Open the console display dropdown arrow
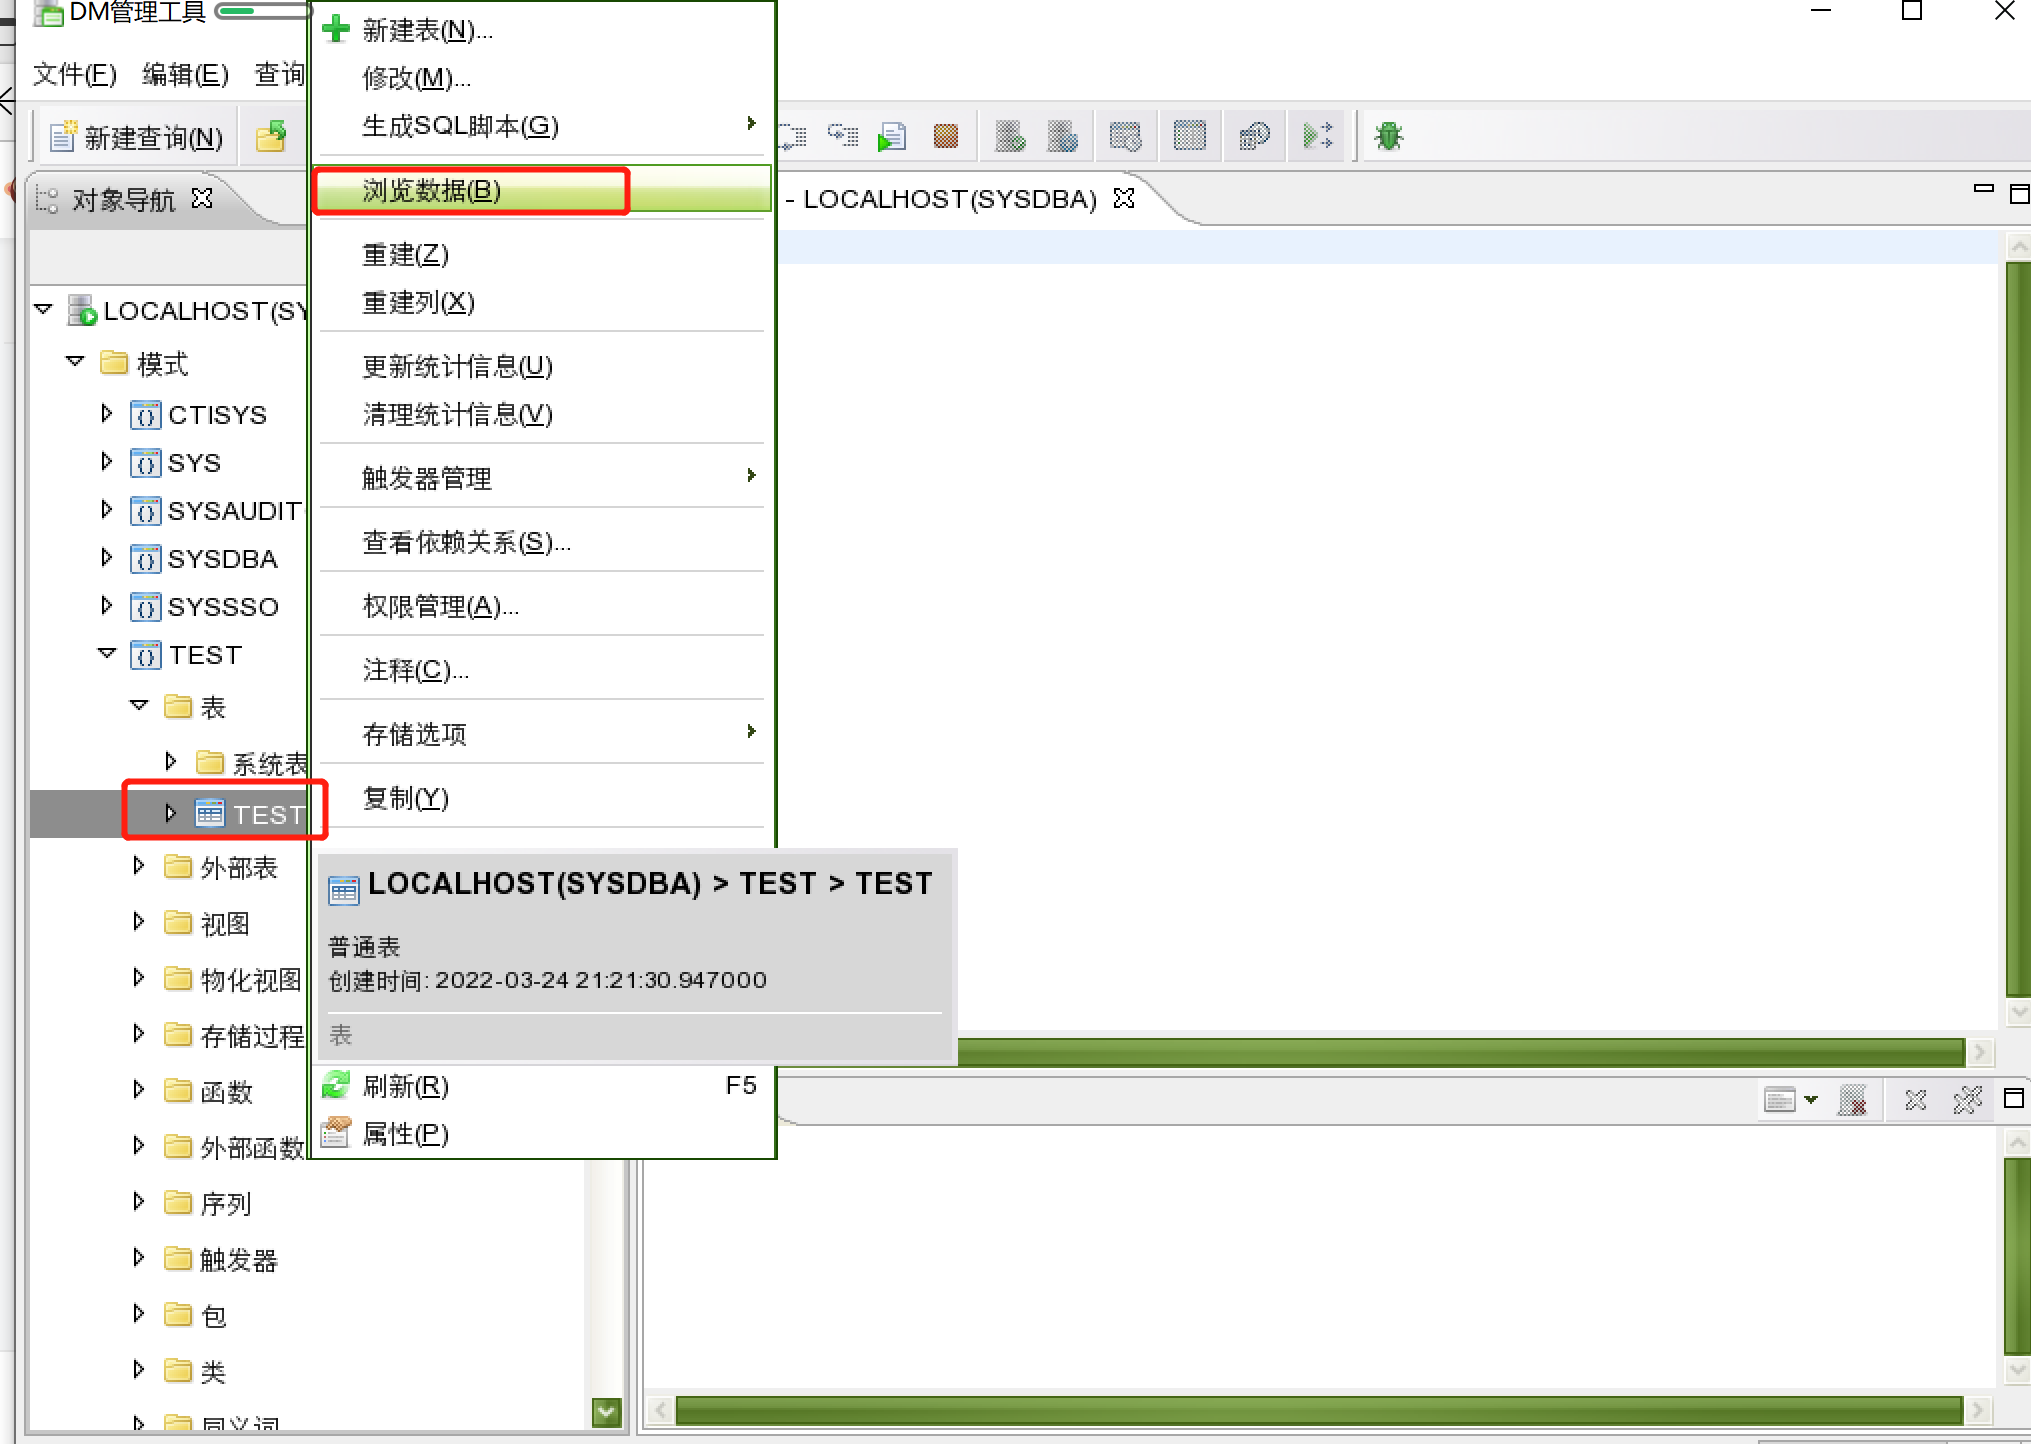The height and width of the screenshot is (1444, 2031). pyautogui.click(x=1811, y=1100)
